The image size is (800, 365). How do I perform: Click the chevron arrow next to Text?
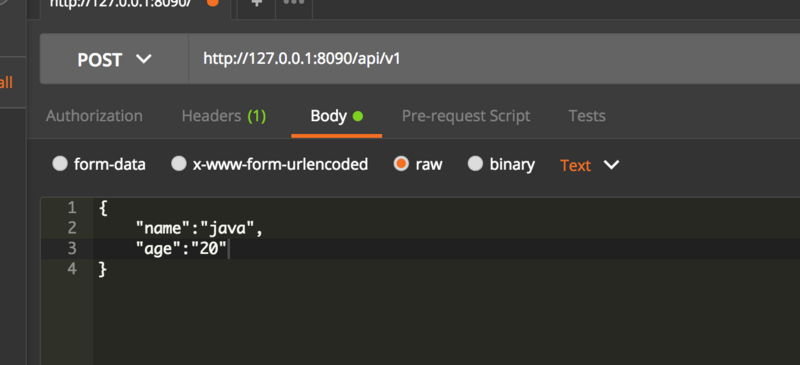pyautogui.click(x=611, y=165)
